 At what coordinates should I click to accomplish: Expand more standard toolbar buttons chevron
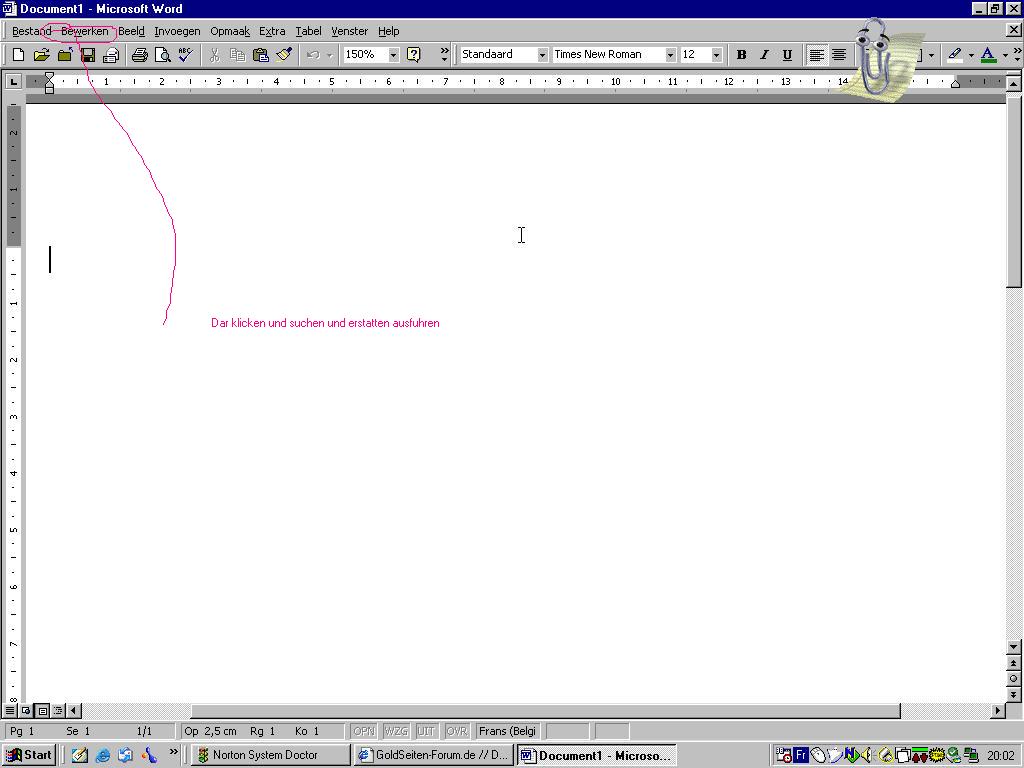[445, 55]
